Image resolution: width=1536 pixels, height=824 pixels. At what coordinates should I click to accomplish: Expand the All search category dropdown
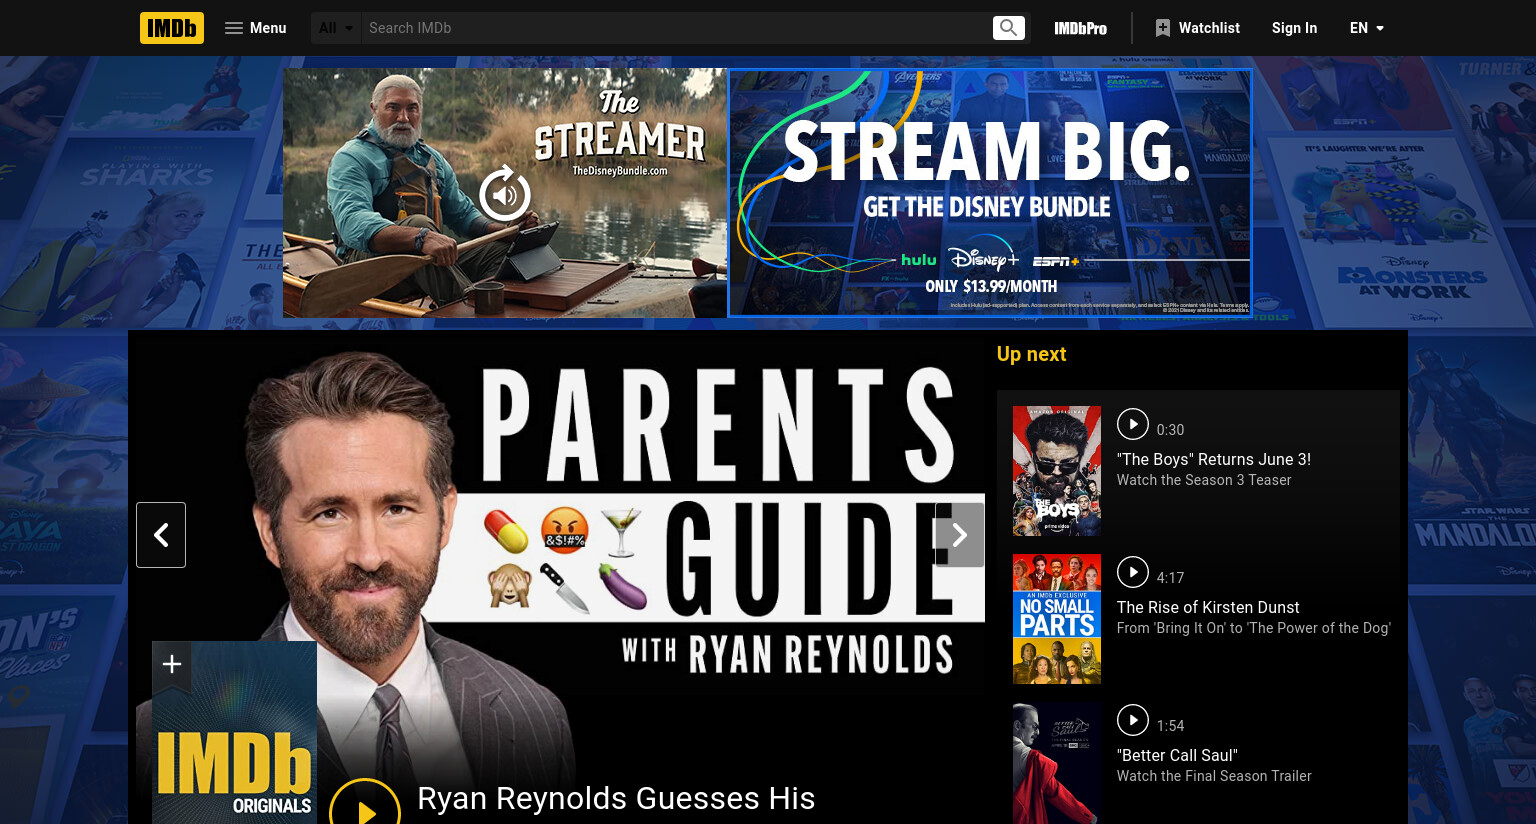pyautogui.click(x=336, y=28)
